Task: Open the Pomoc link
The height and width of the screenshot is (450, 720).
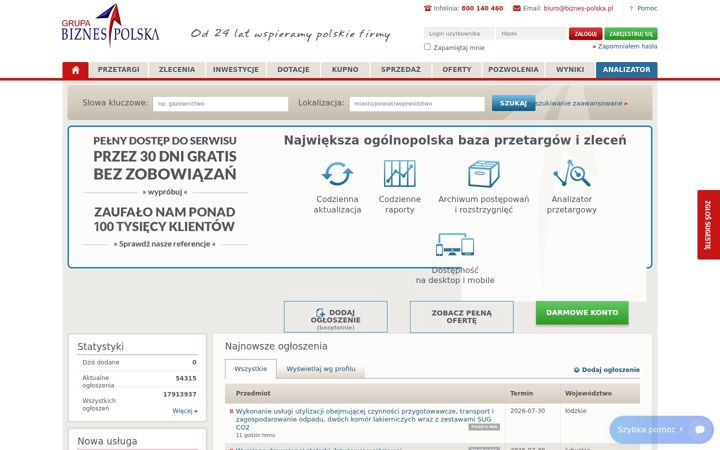Action: (647, 8)
